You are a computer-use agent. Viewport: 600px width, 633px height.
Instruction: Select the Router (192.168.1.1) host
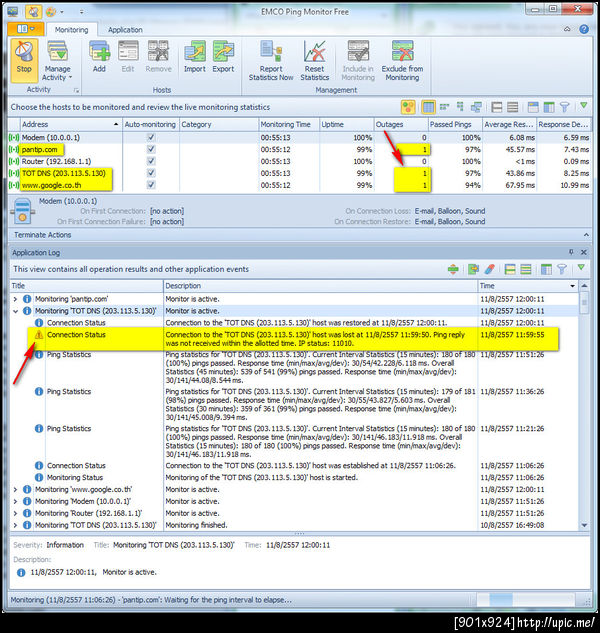300,161
